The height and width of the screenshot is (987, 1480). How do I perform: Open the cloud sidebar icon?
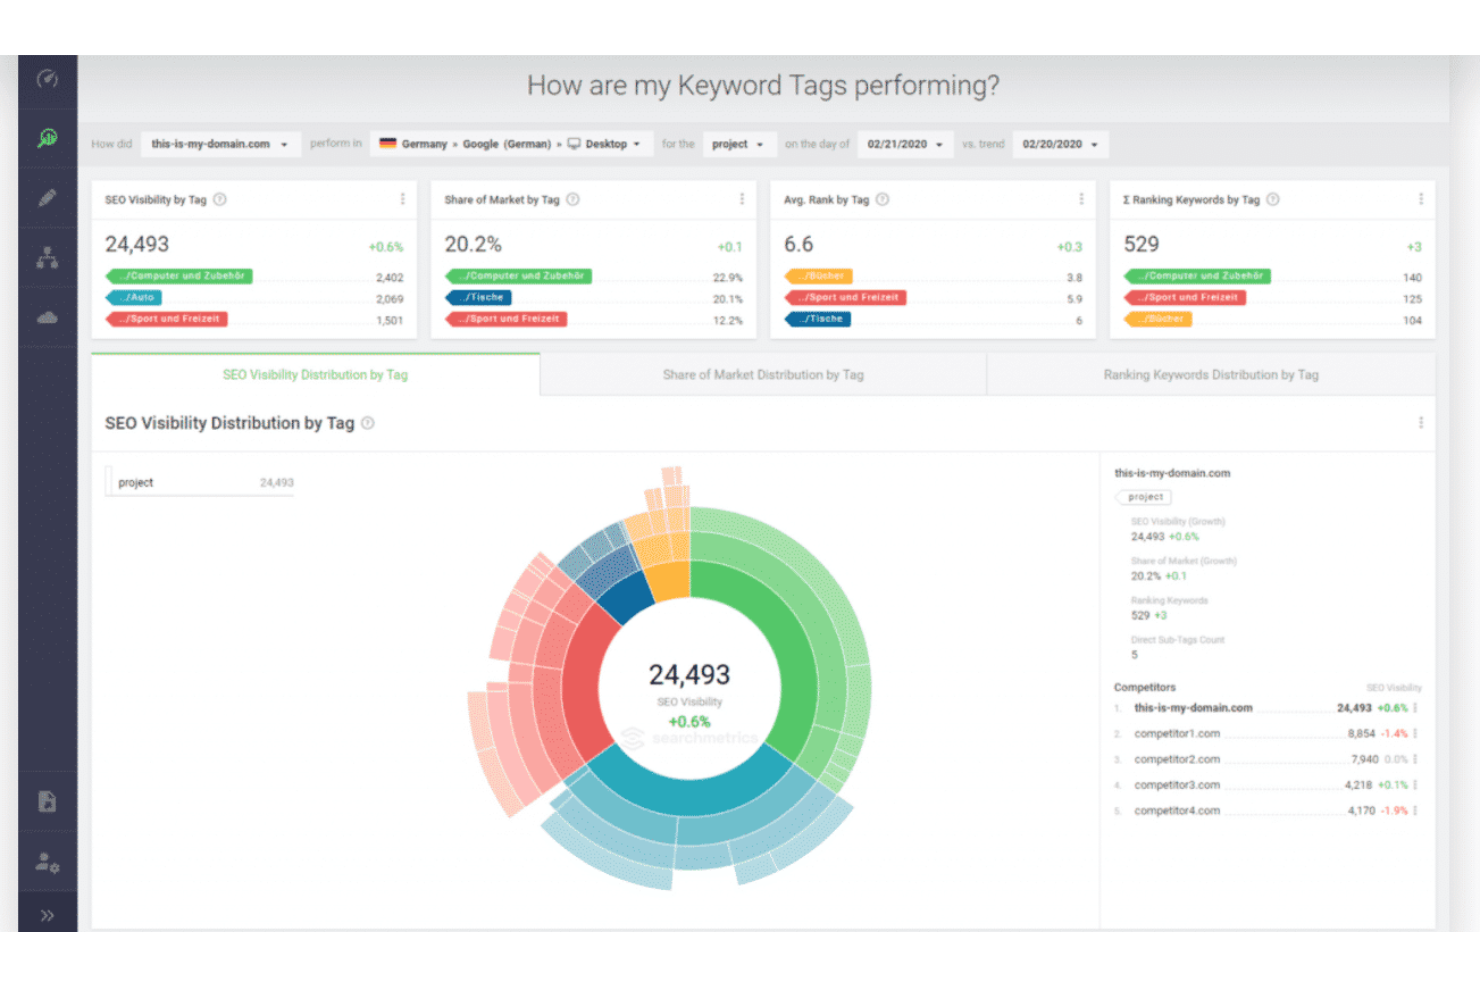click(47, 318)
